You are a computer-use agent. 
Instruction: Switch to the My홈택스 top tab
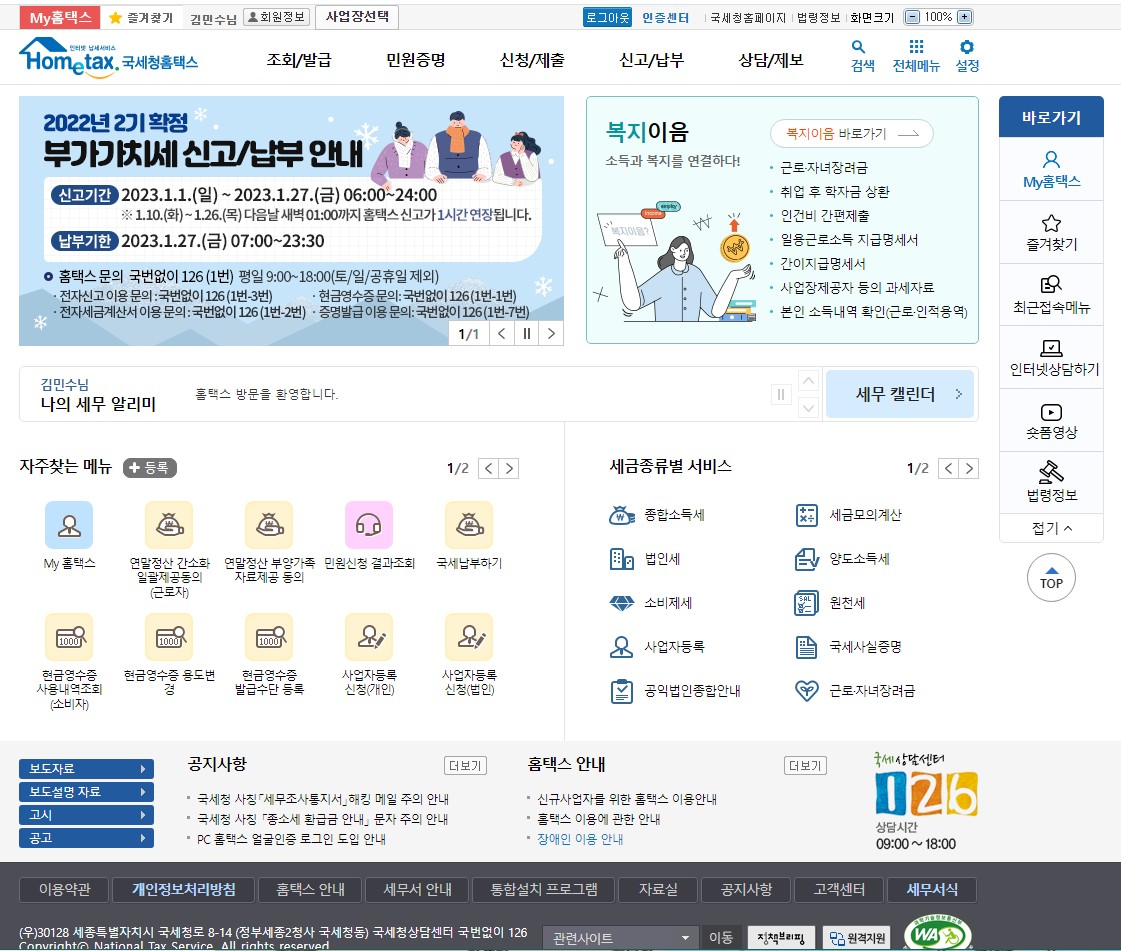point(60,18)
